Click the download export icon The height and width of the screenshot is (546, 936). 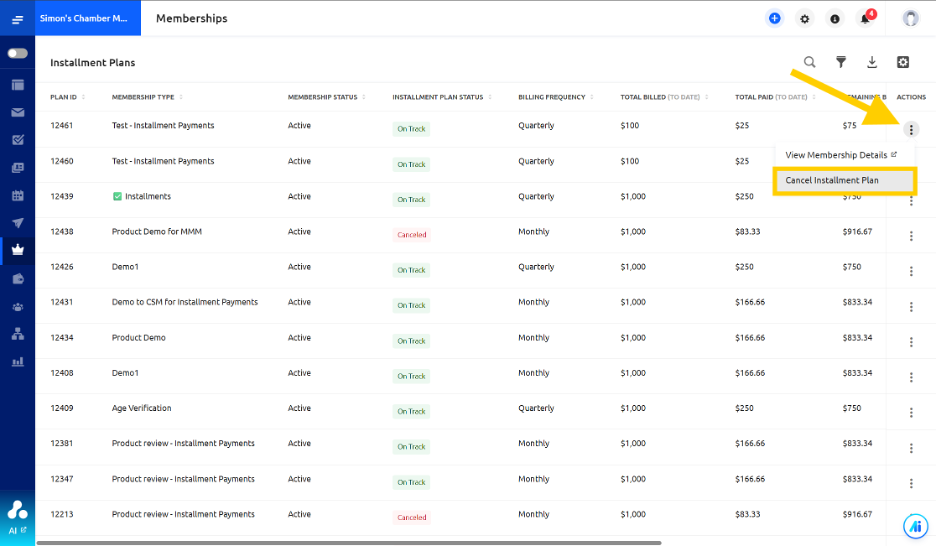tap(872, 62)
